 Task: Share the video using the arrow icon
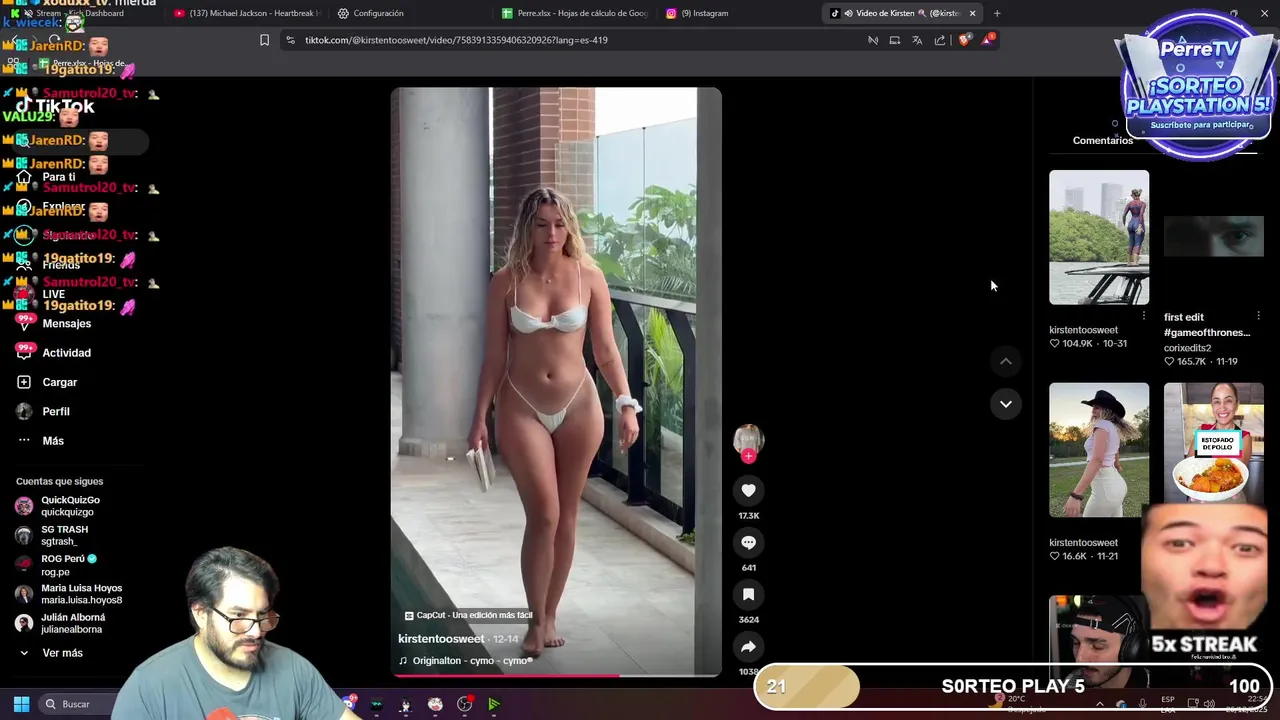[748, 646]
